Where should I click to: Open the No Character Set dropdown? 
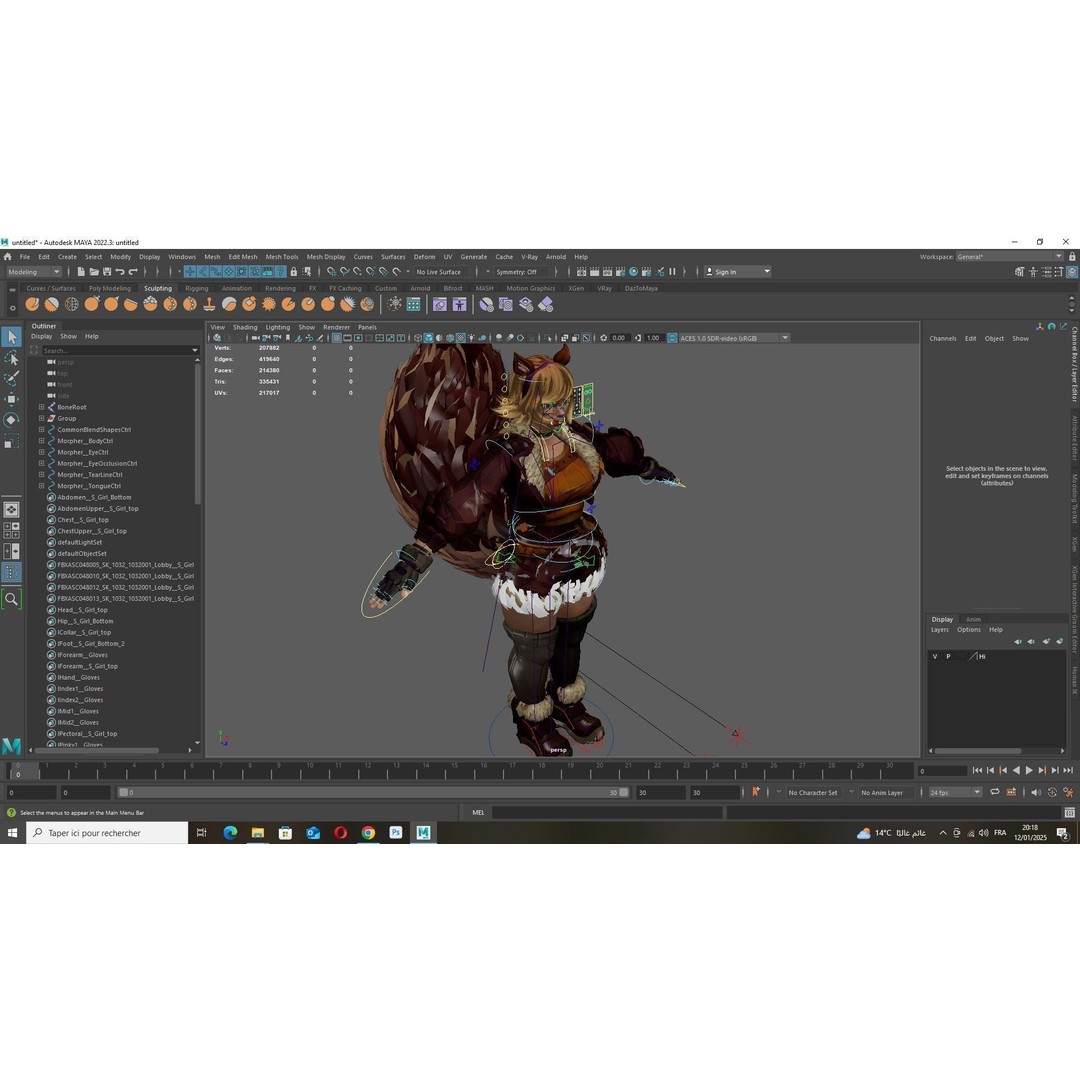[x=813, y=793]
